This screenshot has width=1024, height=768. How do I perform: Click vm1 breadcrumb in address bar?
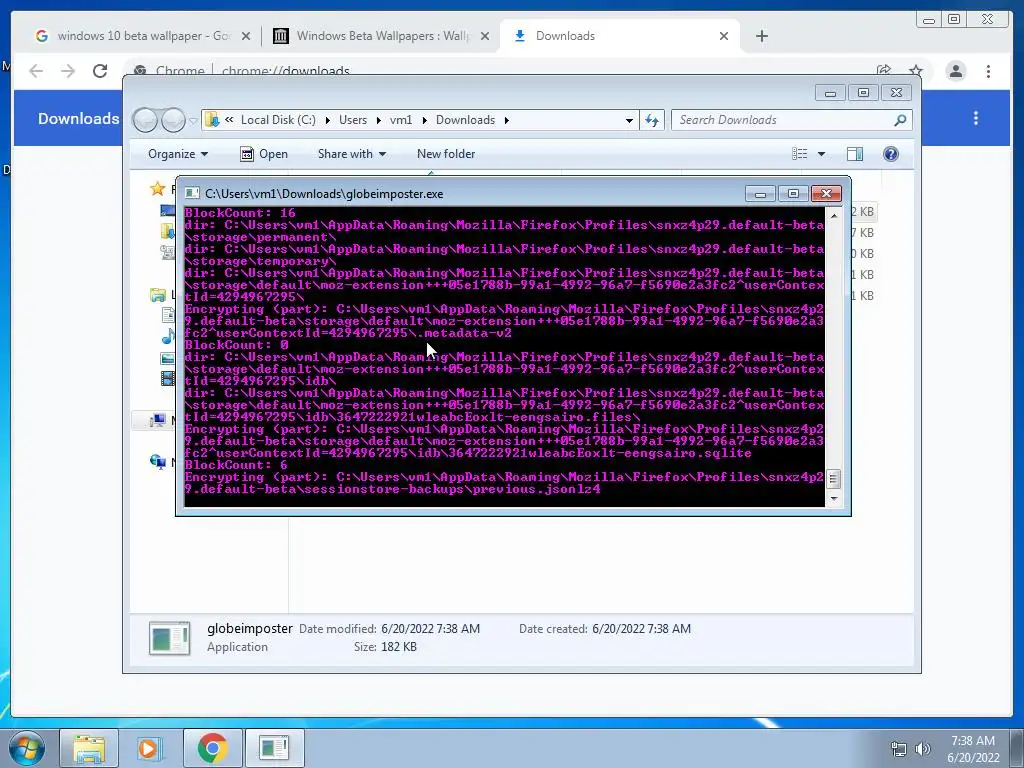pyautogui.click(x=401, y=120)
